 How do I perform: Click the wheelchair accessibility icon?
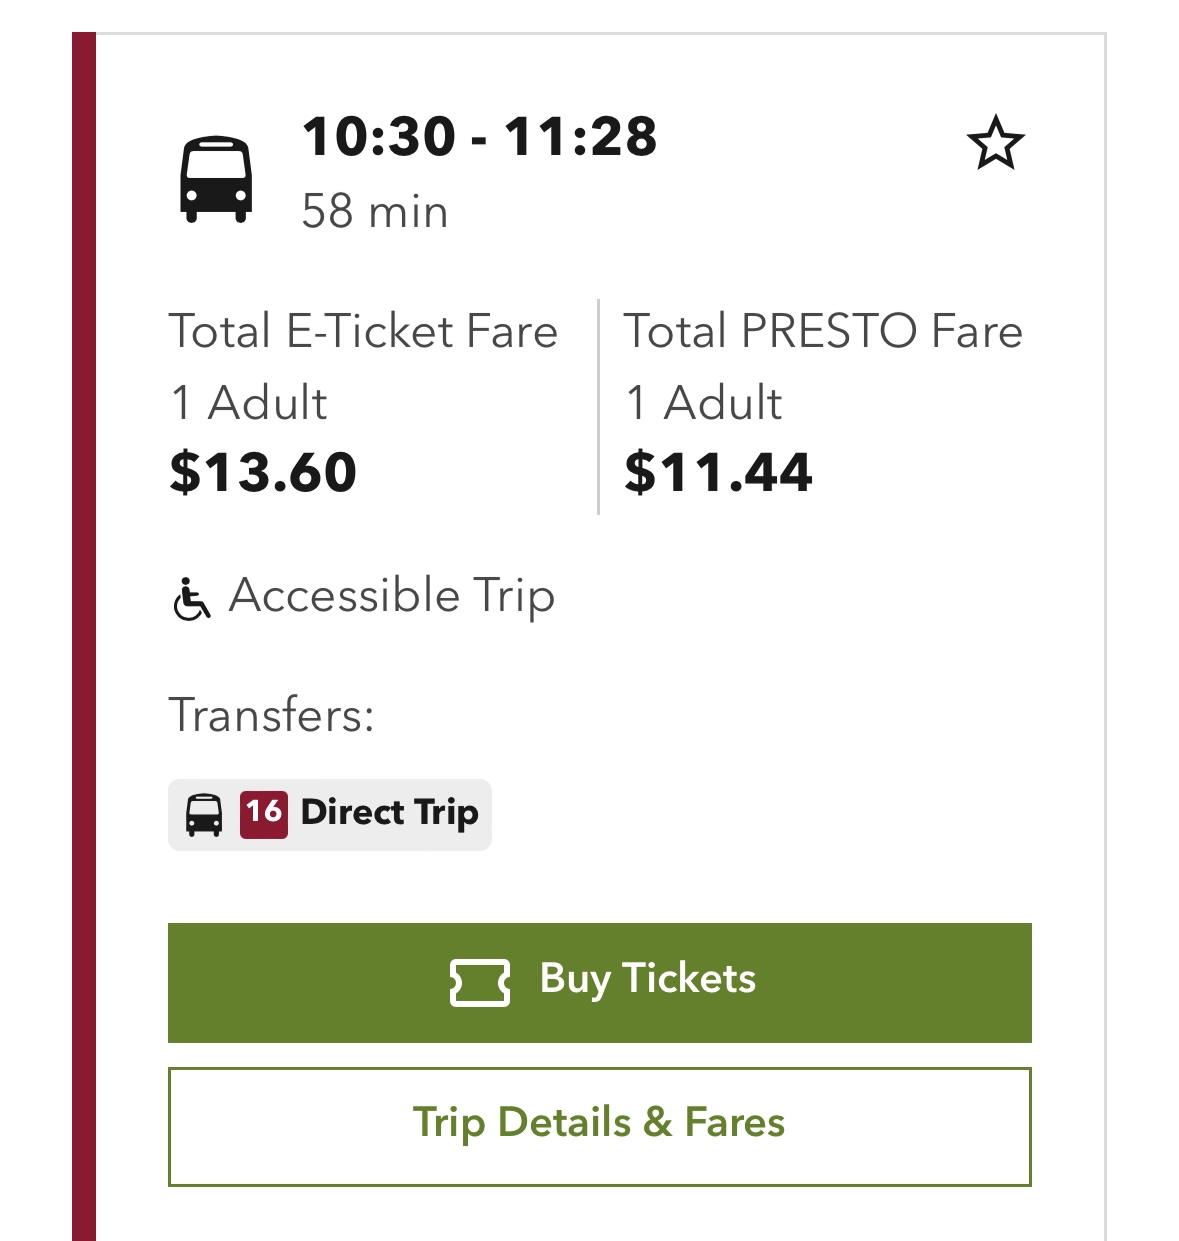coord(191,599)
